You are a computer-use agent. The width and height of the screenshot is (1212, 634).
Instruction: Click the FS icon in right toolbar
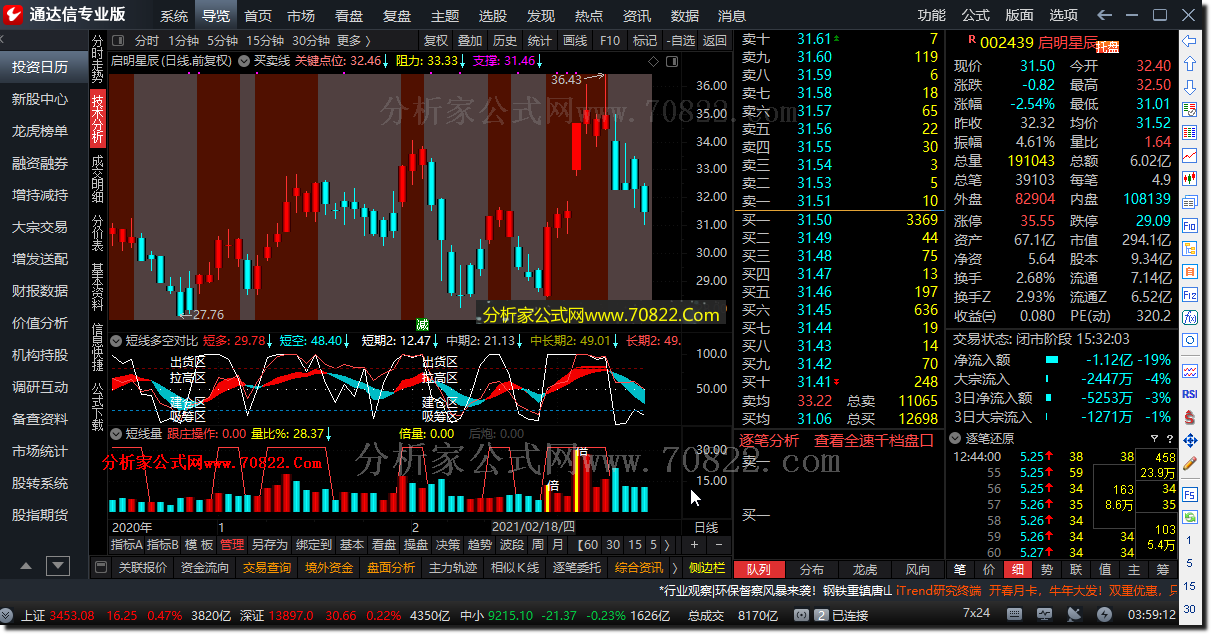pos(1189,494)
